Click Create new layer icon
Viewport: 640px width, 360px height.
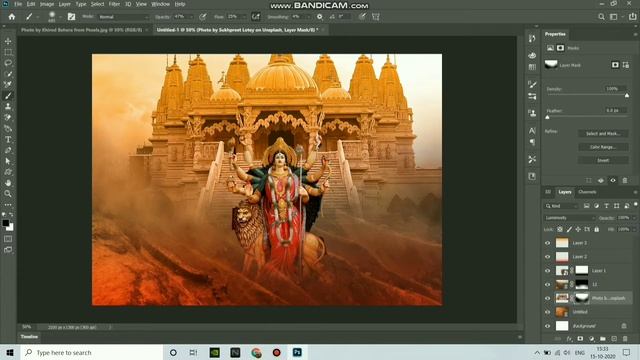click(x=614, y=339)
